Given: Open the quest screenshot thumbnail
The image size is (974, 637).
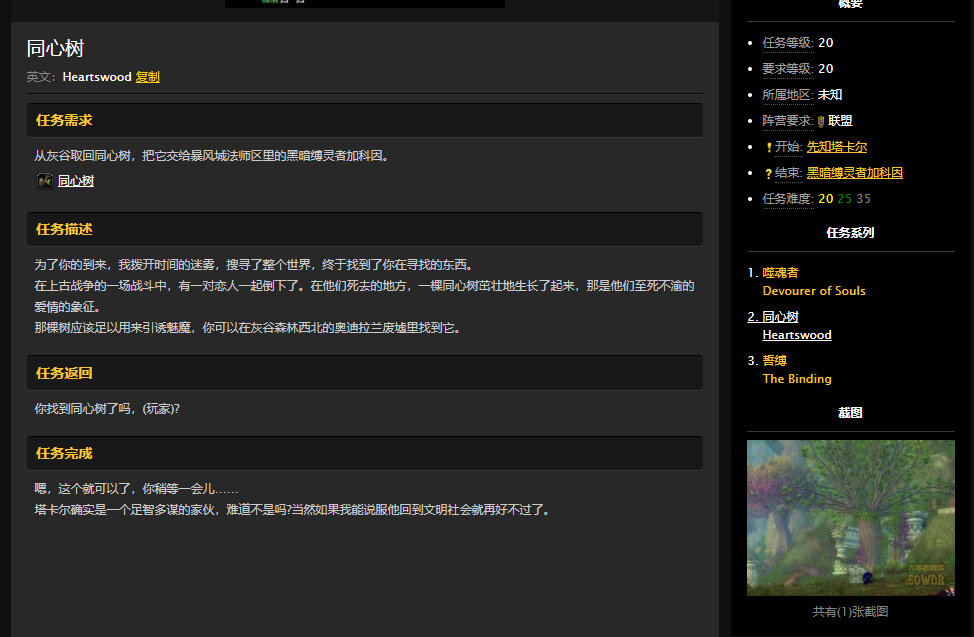Looking at the screenshot, I should [x=849, y=517].
